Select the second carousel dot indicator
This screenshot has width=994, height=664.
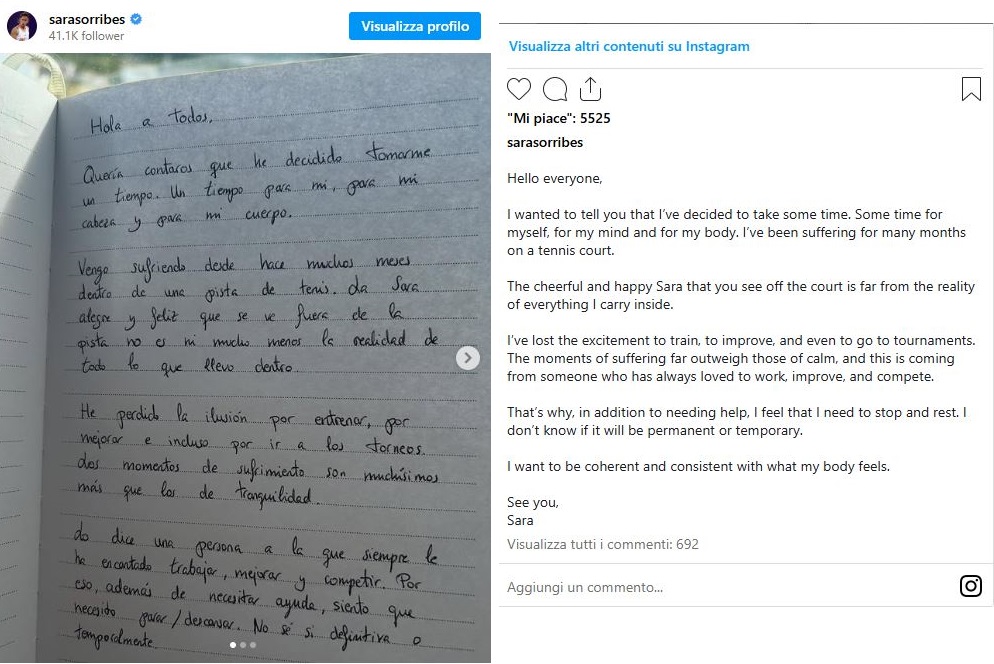click(x=244, y=645)
